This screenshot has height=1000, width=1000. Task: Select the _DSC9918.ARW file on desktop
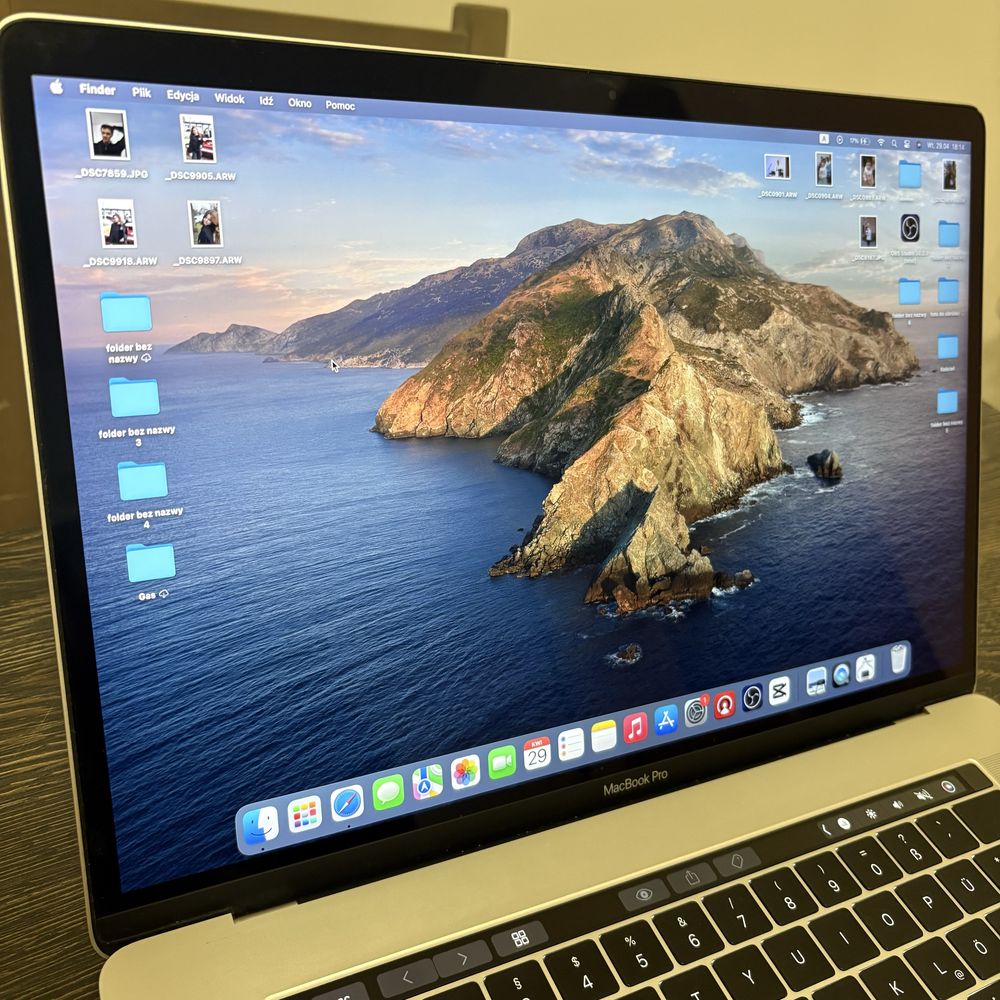pos(117,223)
